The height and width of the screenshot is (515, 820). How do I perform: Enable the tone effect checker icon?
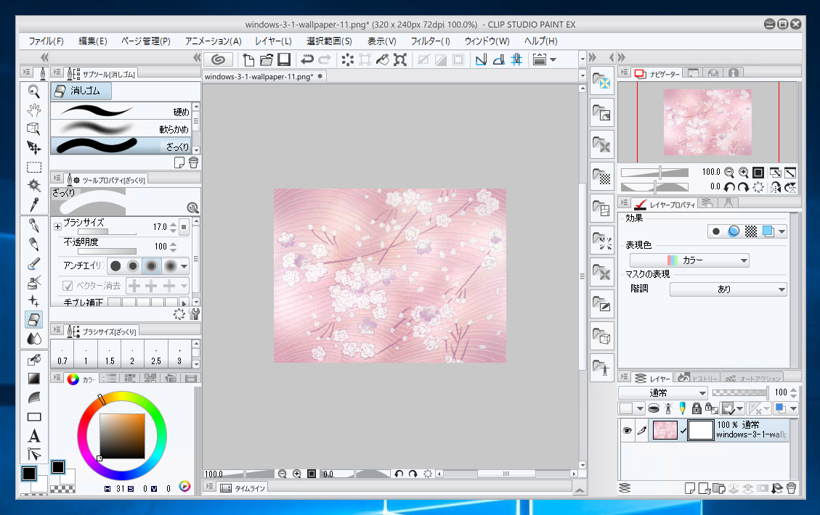point(751,231)
